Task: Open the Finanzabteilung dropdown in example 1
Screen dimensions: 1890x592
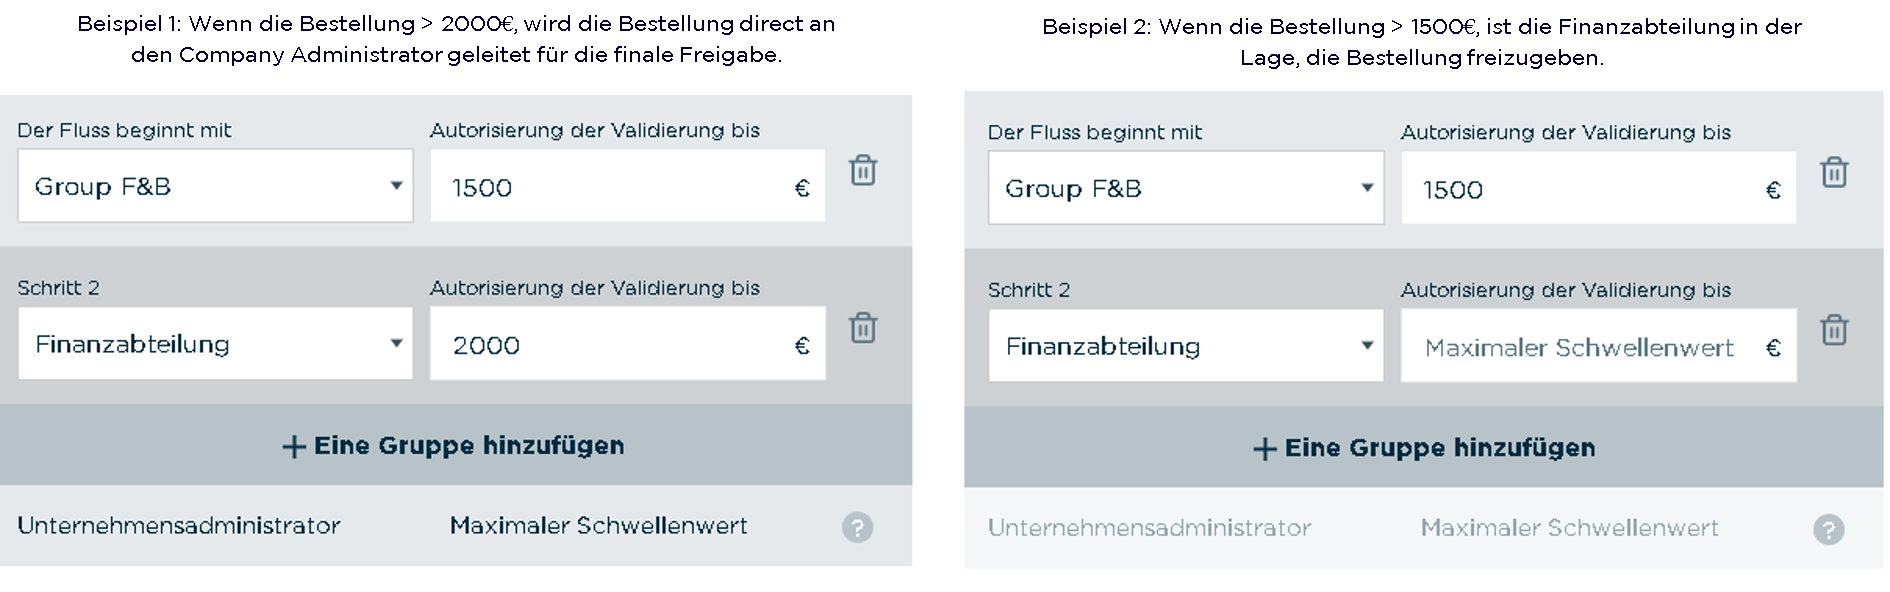Action: (x=215, y=343)
